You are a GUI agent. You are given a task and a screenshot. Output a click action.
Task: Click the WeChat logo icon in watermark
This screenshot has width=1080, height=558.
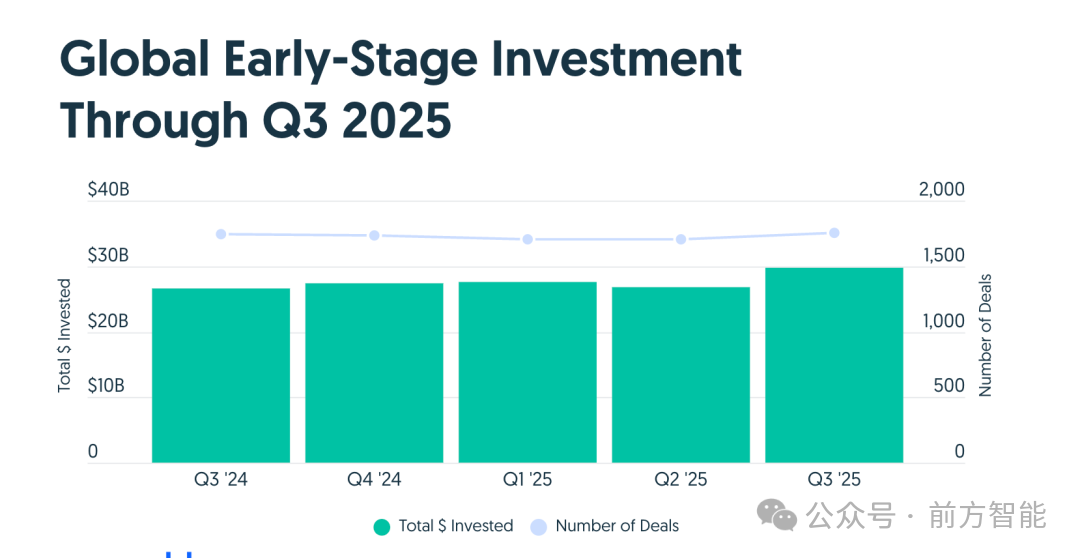click(x=777, y=514)
